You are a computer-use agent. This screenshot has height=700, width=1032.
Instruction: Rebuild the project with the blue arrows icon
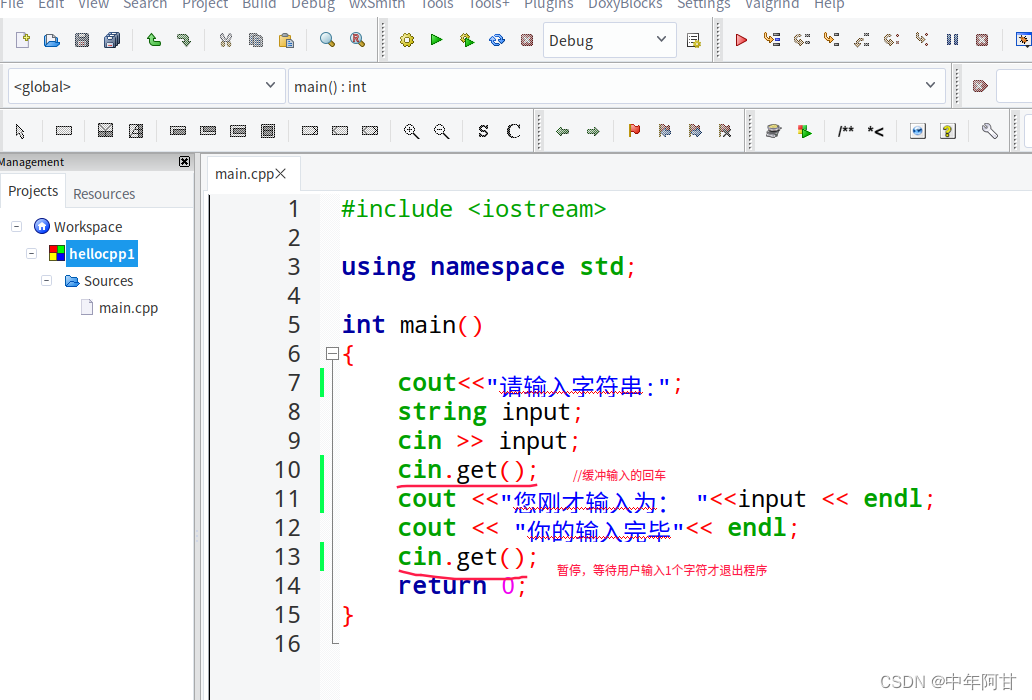497,40
